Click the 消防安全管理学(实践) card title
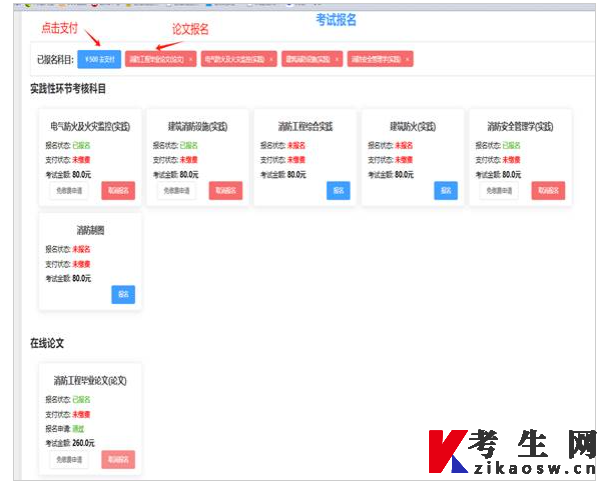The width and height of the screenshot is (611, 487). tap(520, 126)
